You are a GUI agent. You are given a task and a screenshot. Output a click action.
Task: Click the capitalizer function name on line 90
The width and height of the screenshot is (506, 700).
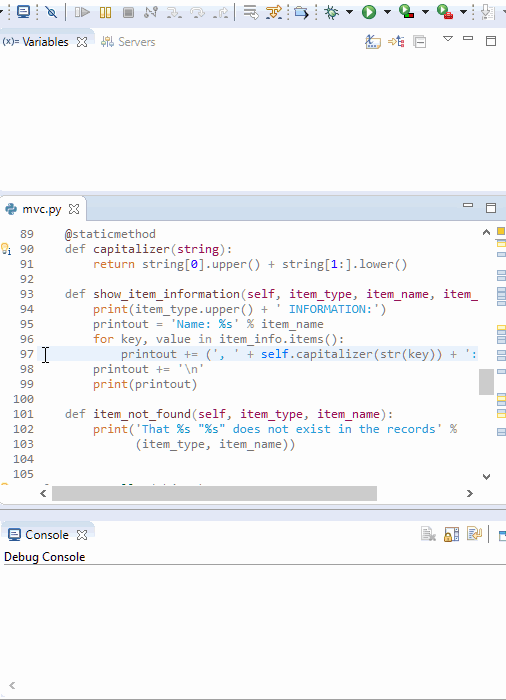(x=131, y=249)
